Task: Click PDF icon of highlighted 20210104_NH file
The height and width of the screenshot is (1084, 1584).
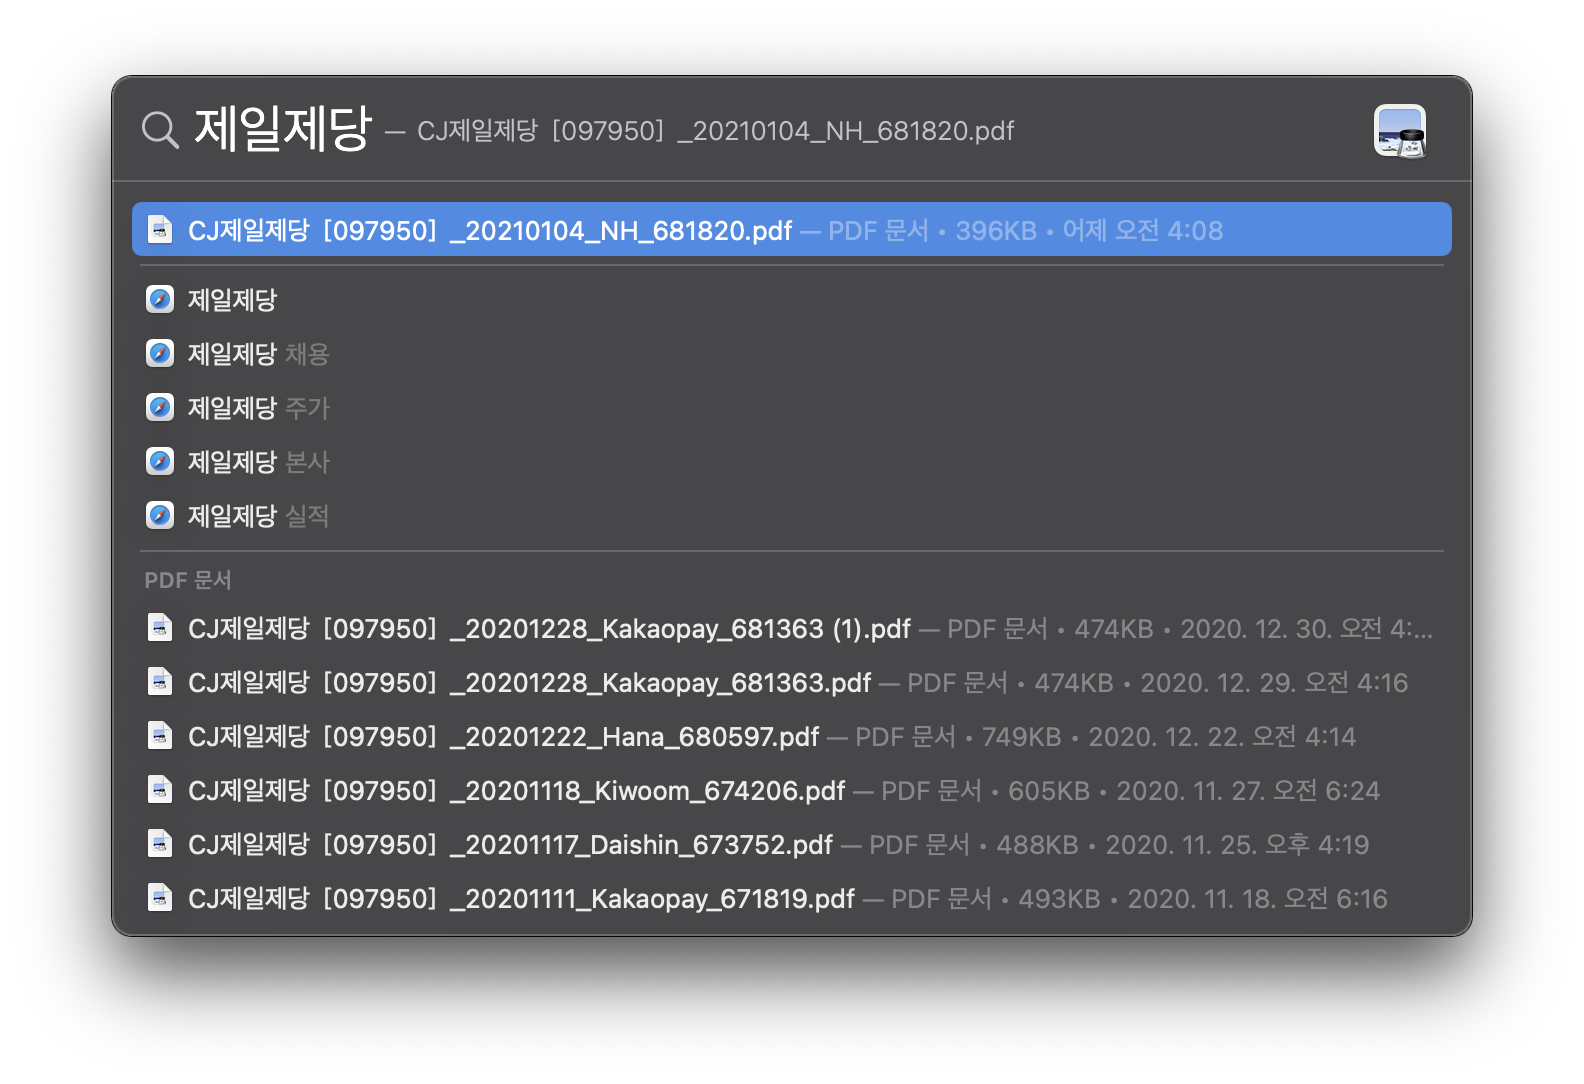Action: tap(160, 230)
